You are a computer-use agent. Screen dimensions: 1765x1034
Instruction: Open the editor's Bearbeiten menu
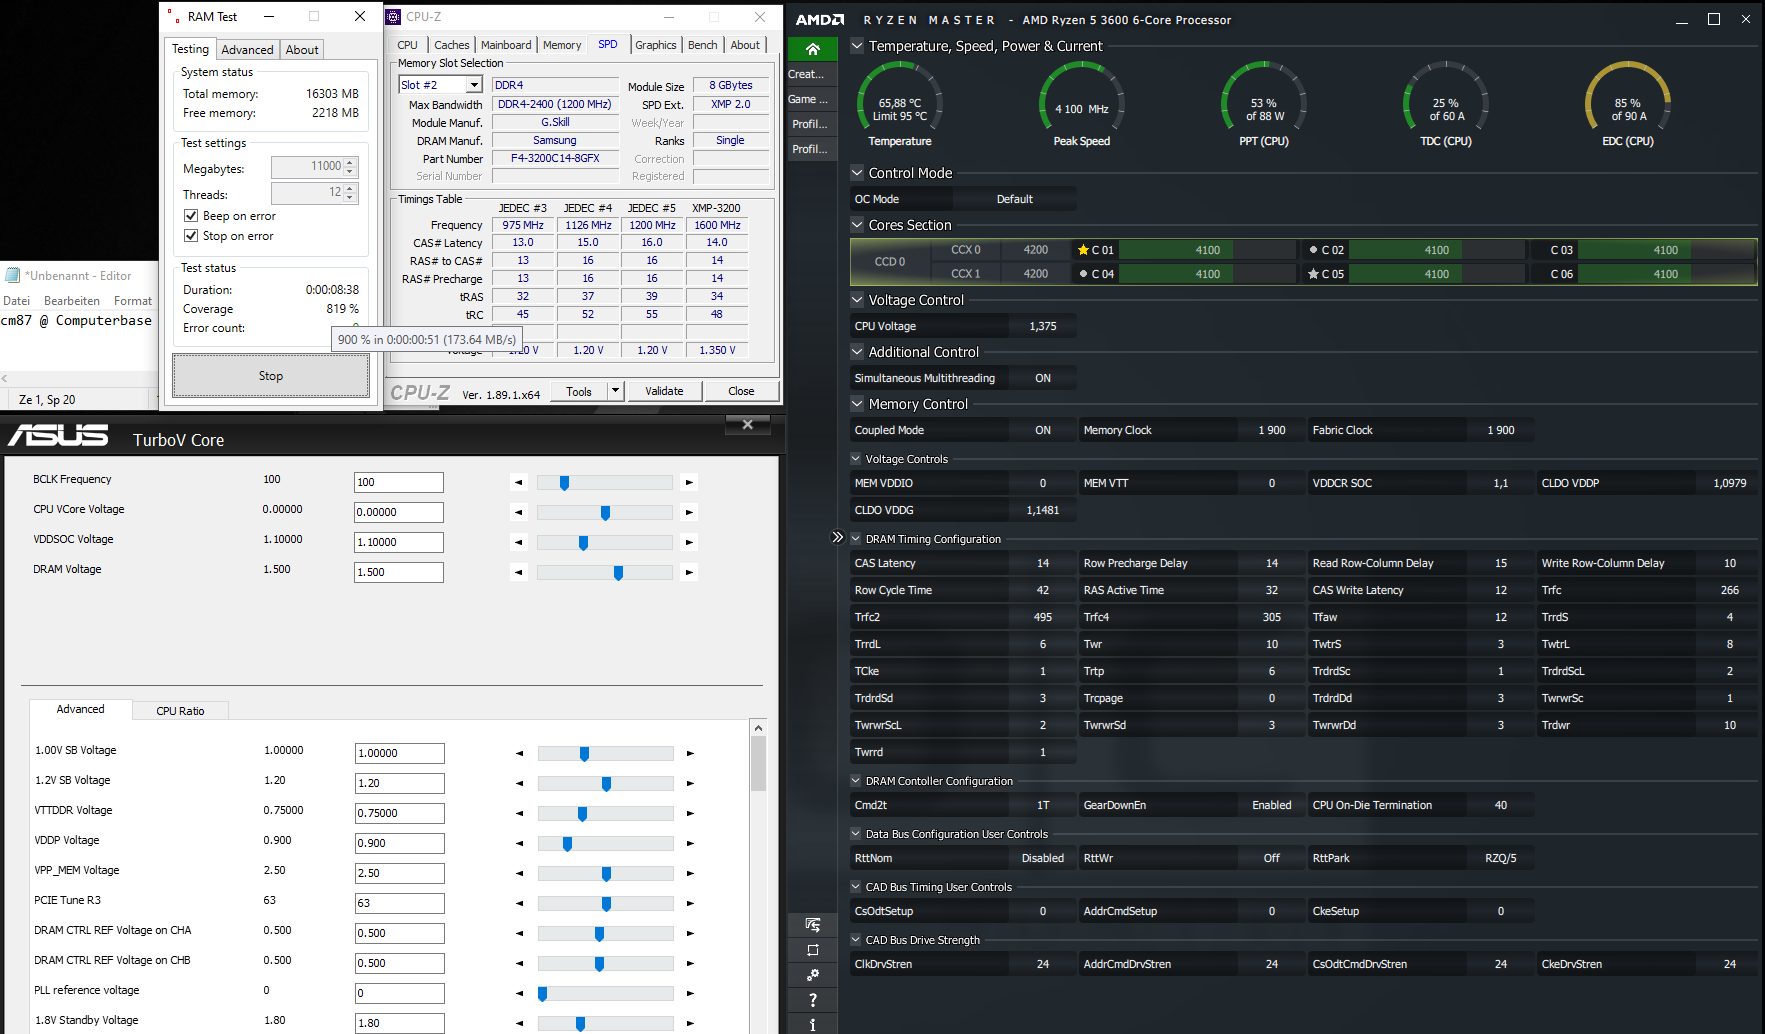pyautogui.click(x=72, y=301)
